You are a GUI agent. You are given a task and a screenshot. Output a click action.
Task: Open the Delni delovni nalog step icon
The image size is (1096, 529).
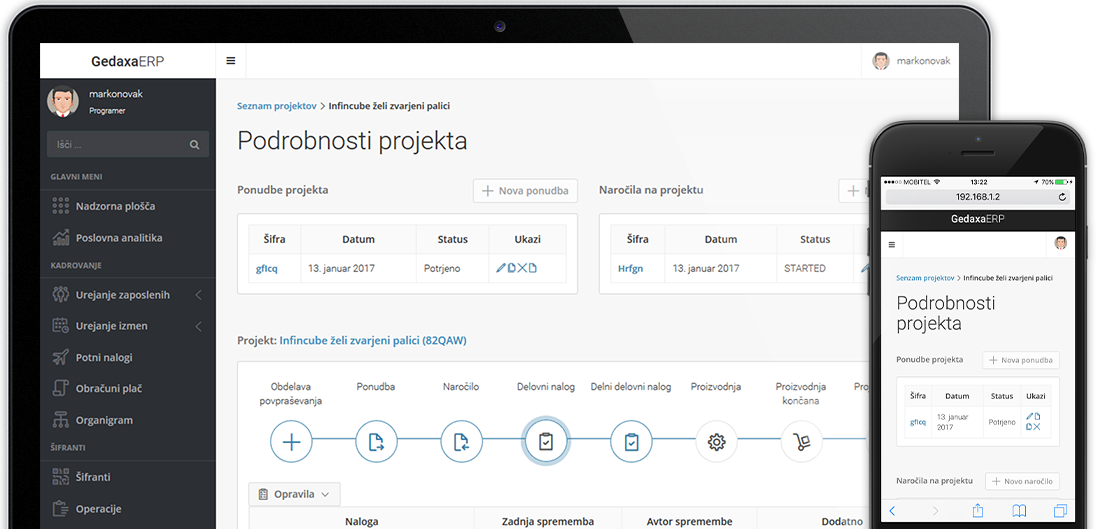tap(631, 441)
